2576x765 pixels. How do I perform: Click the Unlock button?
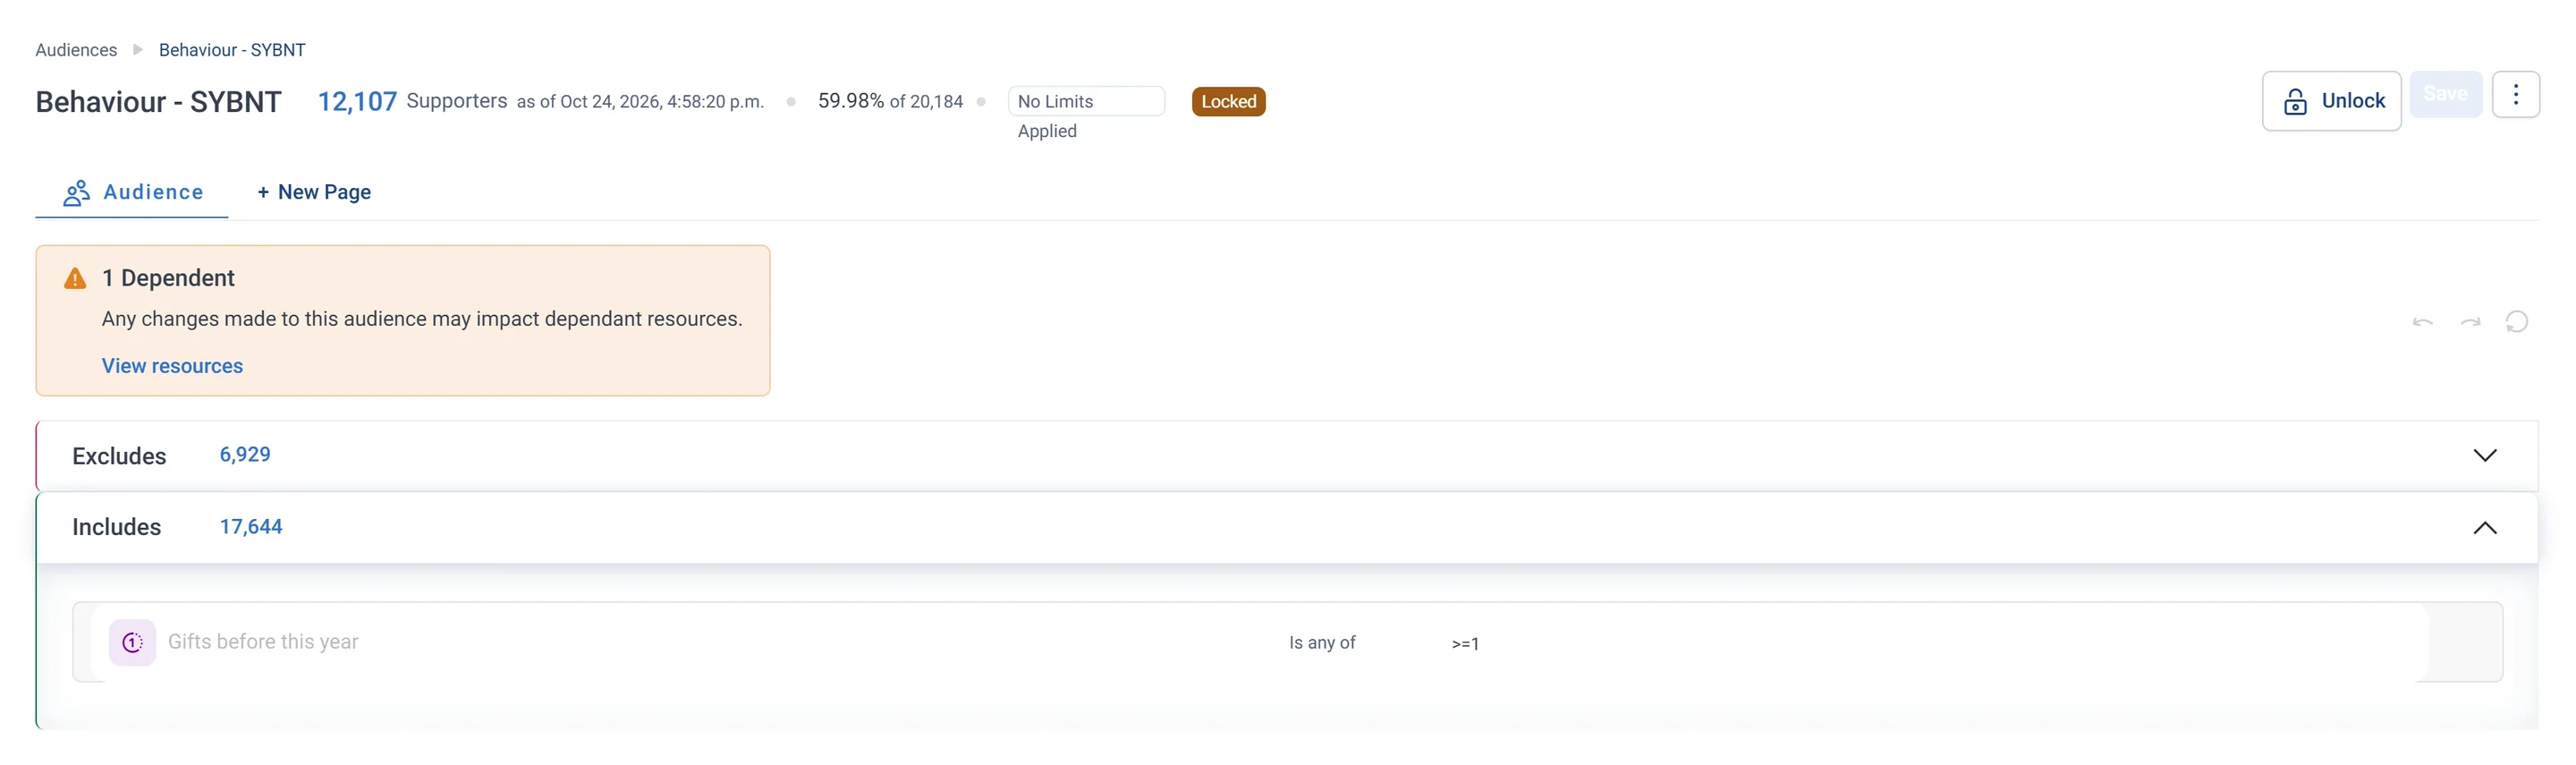click(x=2331, y=101)
